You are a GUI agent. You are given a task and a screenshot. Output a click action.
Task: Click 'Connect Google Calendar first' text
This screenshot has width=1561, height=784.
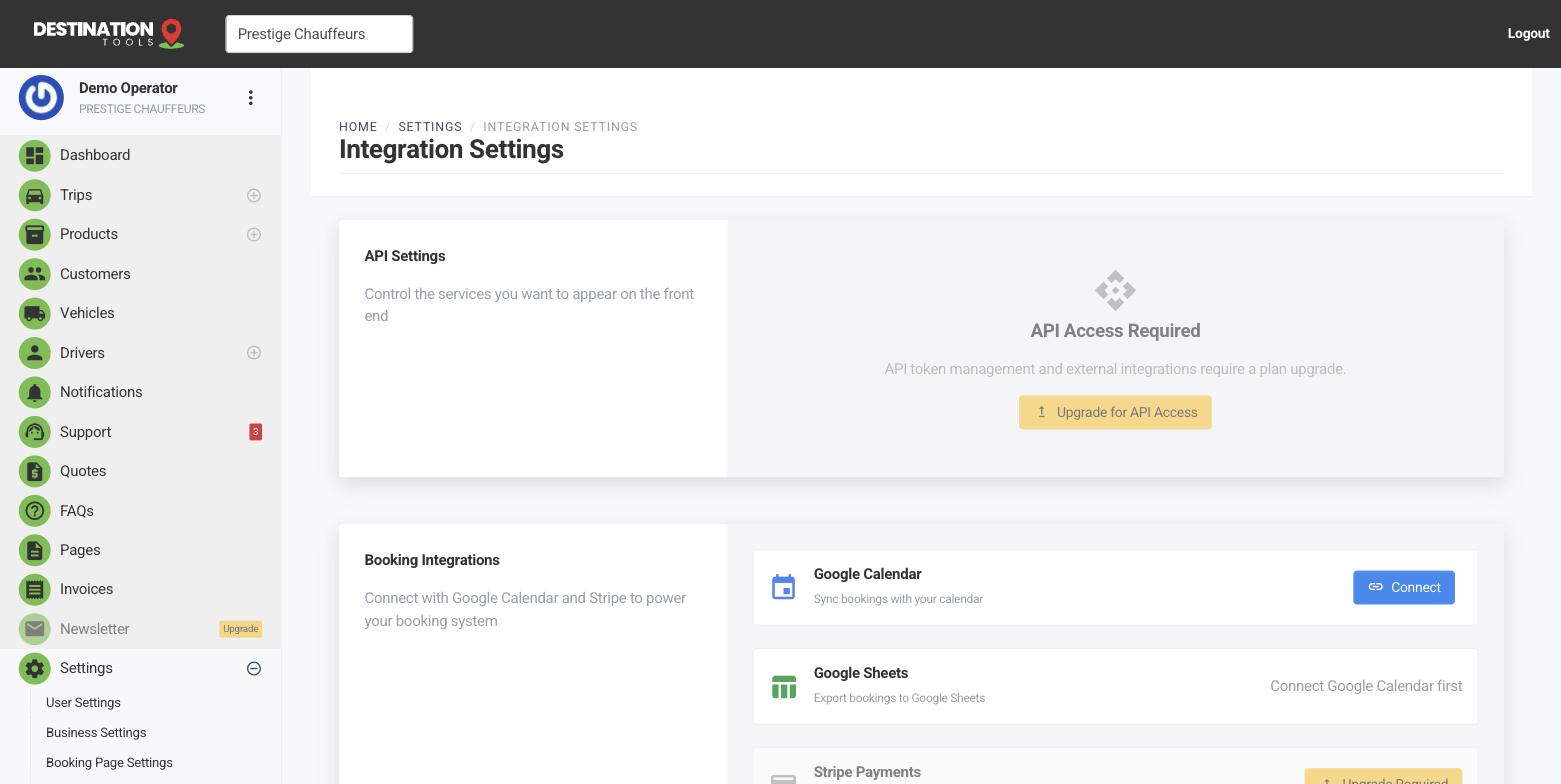[1366, 686]
